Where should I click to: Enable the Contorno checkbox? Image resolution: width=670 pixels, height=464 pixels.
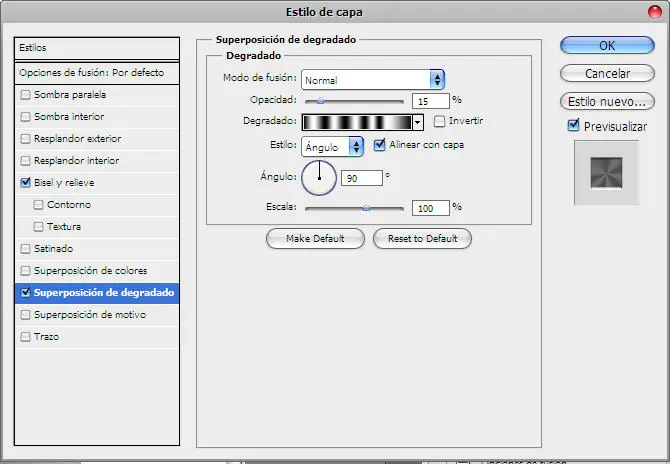(x=38, y=205)
